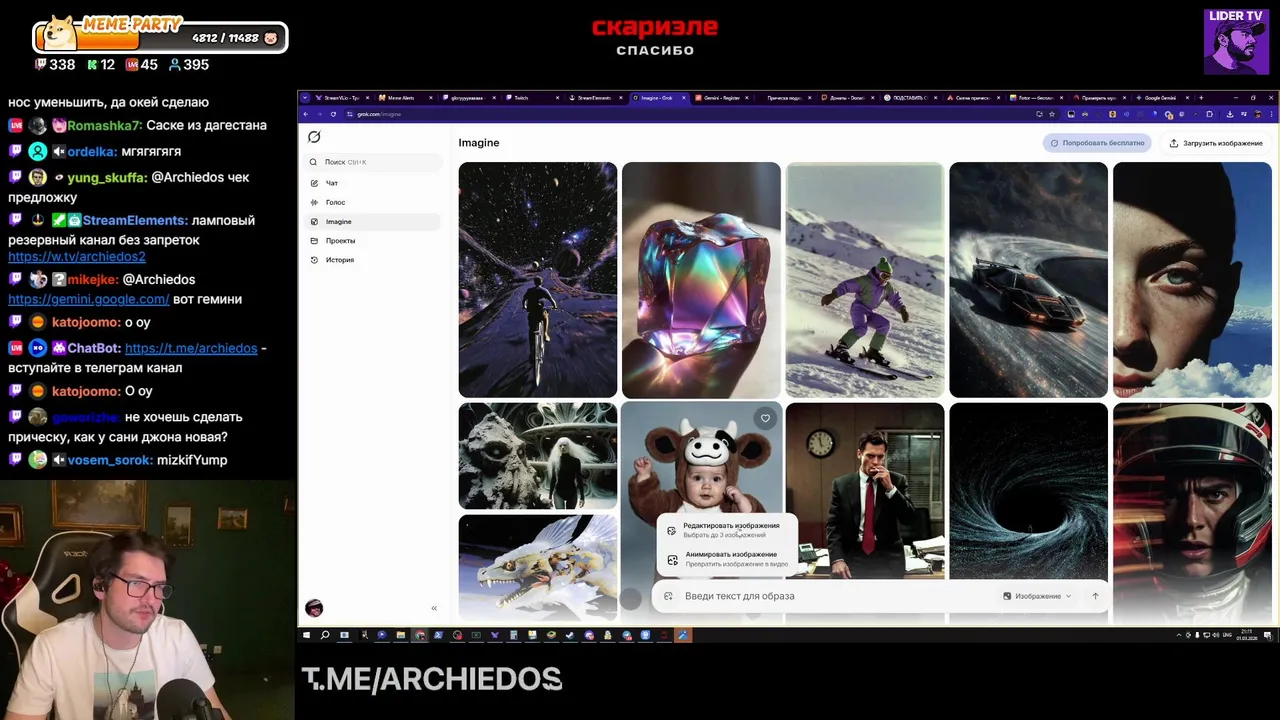Reload the grok.com page
The width and height of the screenshot is (1280, 720).
pos(334,114)
